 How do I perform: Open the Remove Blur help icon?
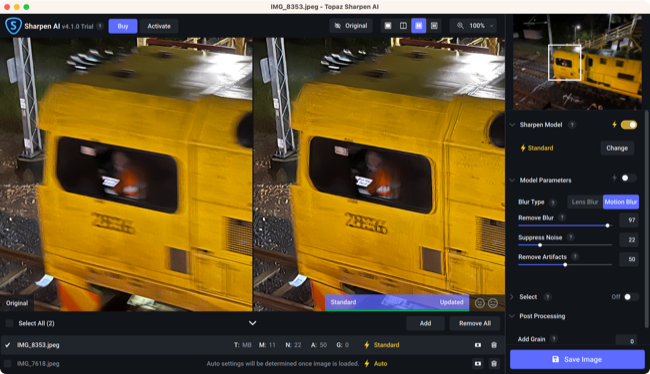pyautogui.click(x=562, y=217)
